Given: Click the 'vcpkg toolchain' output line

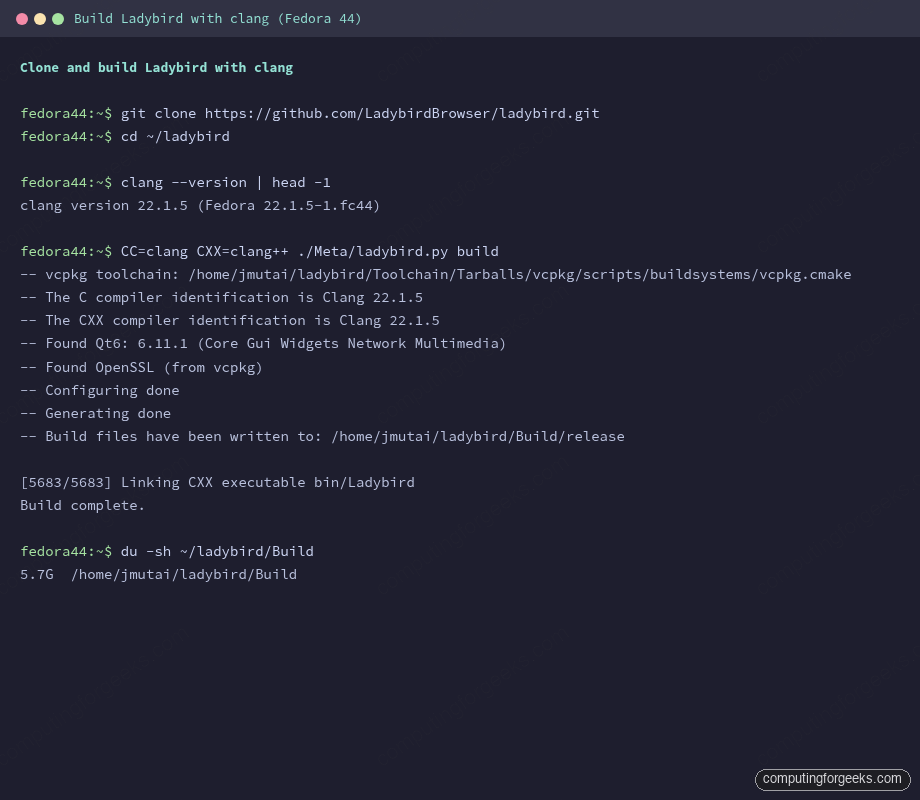Looking at the screenshot, I should [x=435, y=274].
